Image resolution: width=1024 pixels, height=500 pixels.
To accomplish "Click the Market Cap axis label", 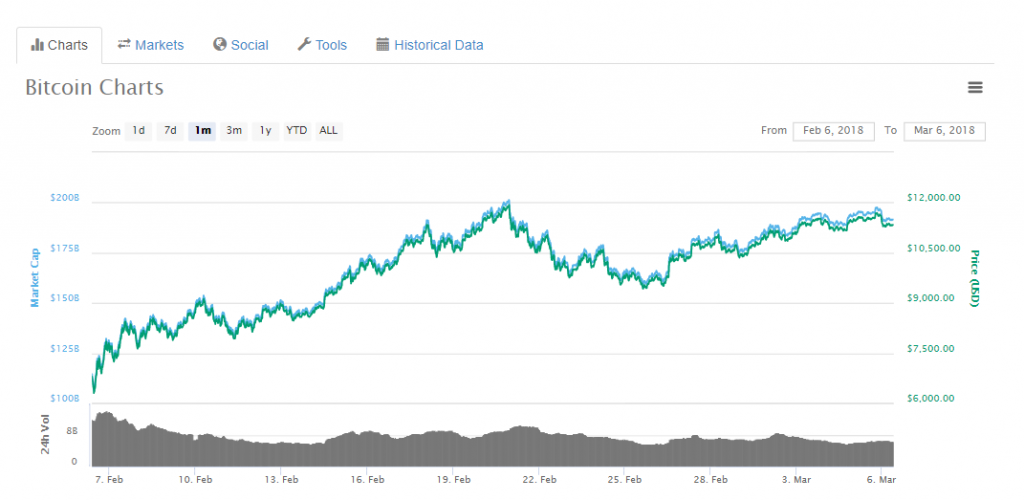I will (x=35, y=277).
